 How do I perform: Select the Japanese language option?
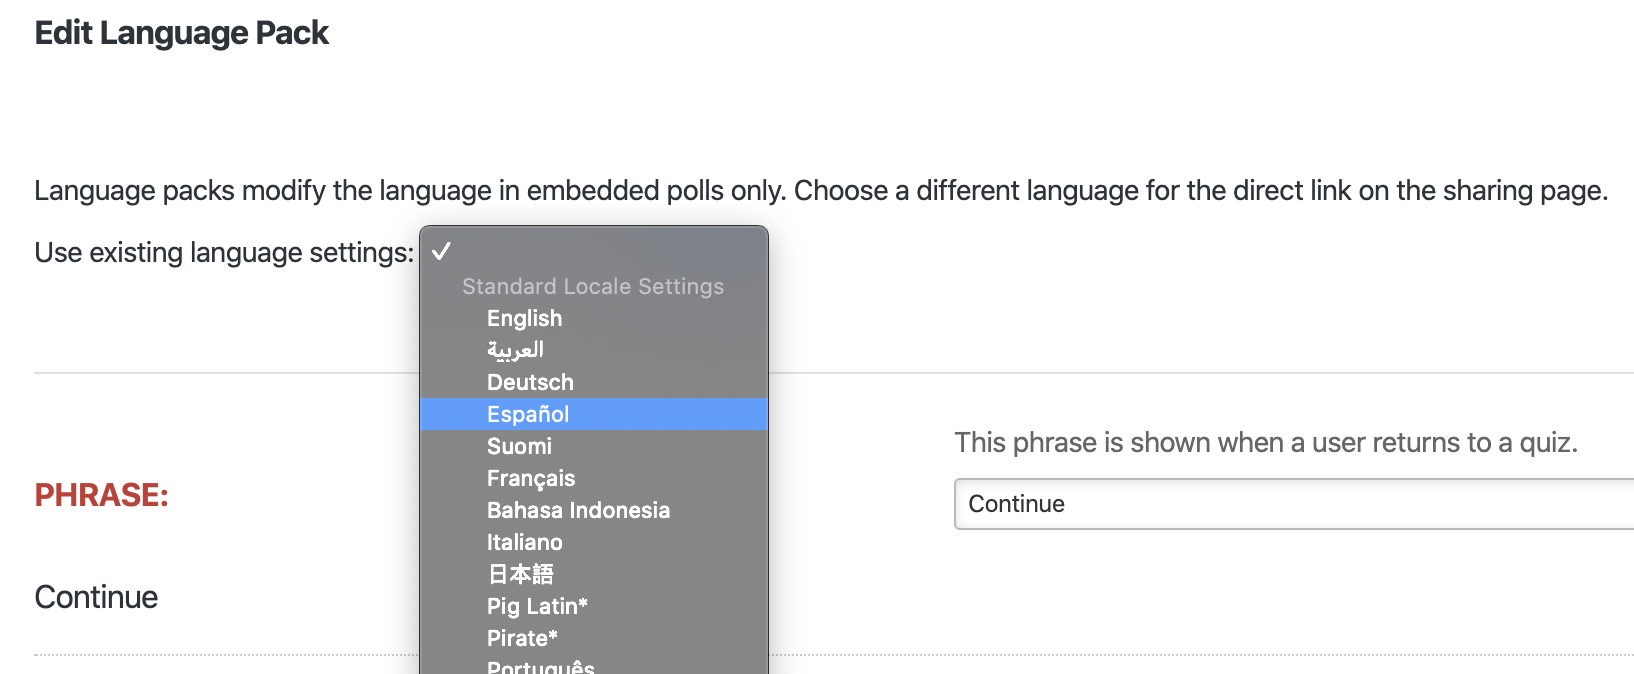(520, 574)
